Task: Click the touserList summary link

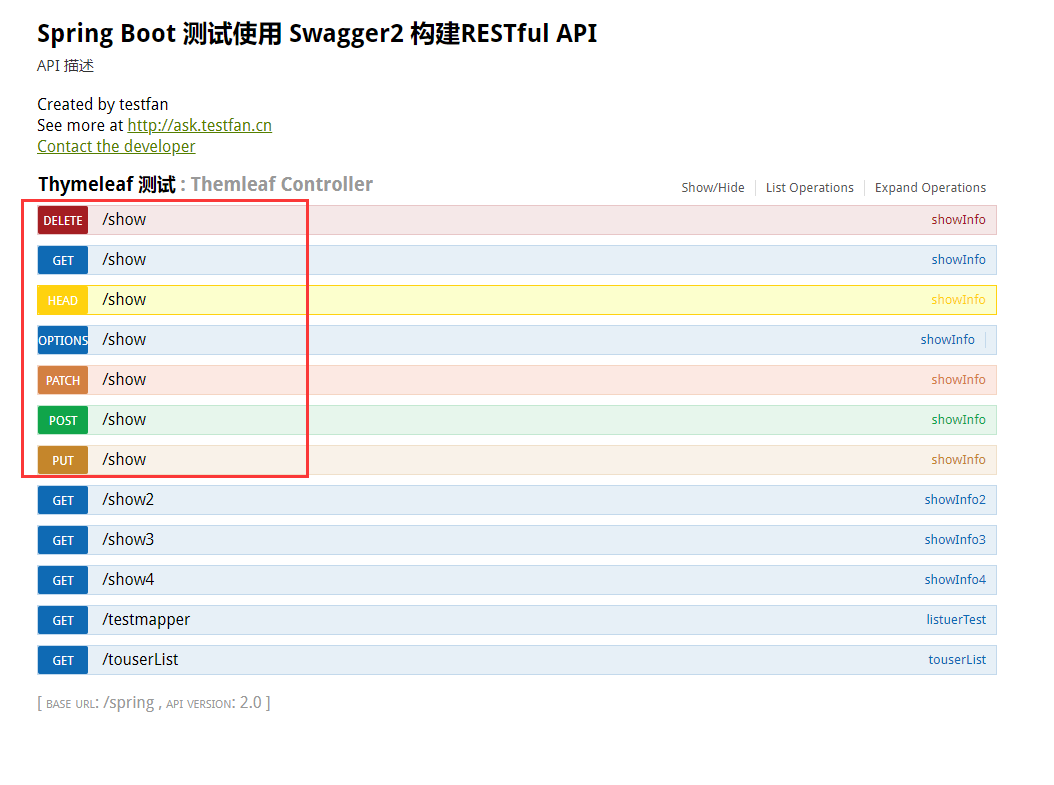Action: coord(957,659)
